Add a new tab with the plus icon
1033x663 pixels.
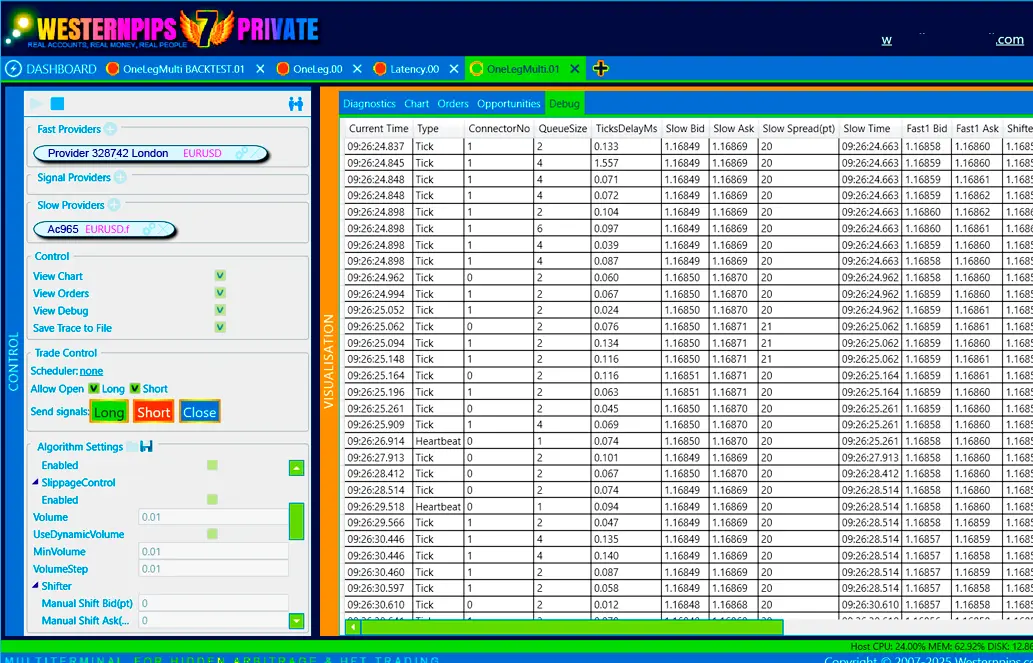[x=600, y=69]
